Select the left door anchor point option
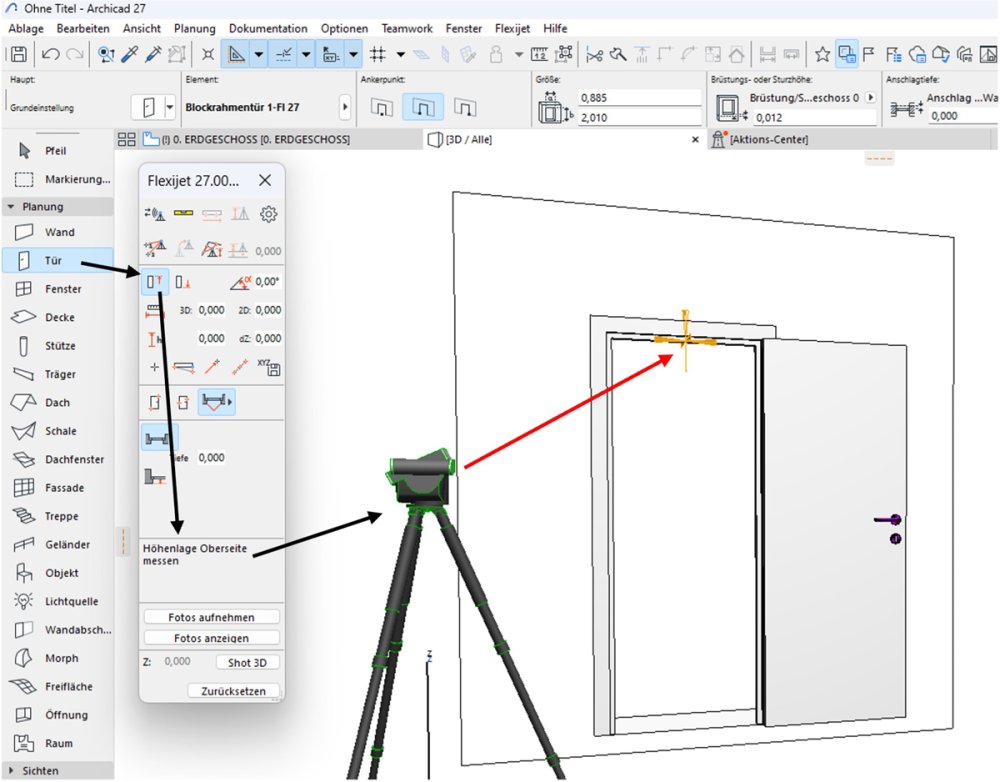 click(x=382, y=107)
